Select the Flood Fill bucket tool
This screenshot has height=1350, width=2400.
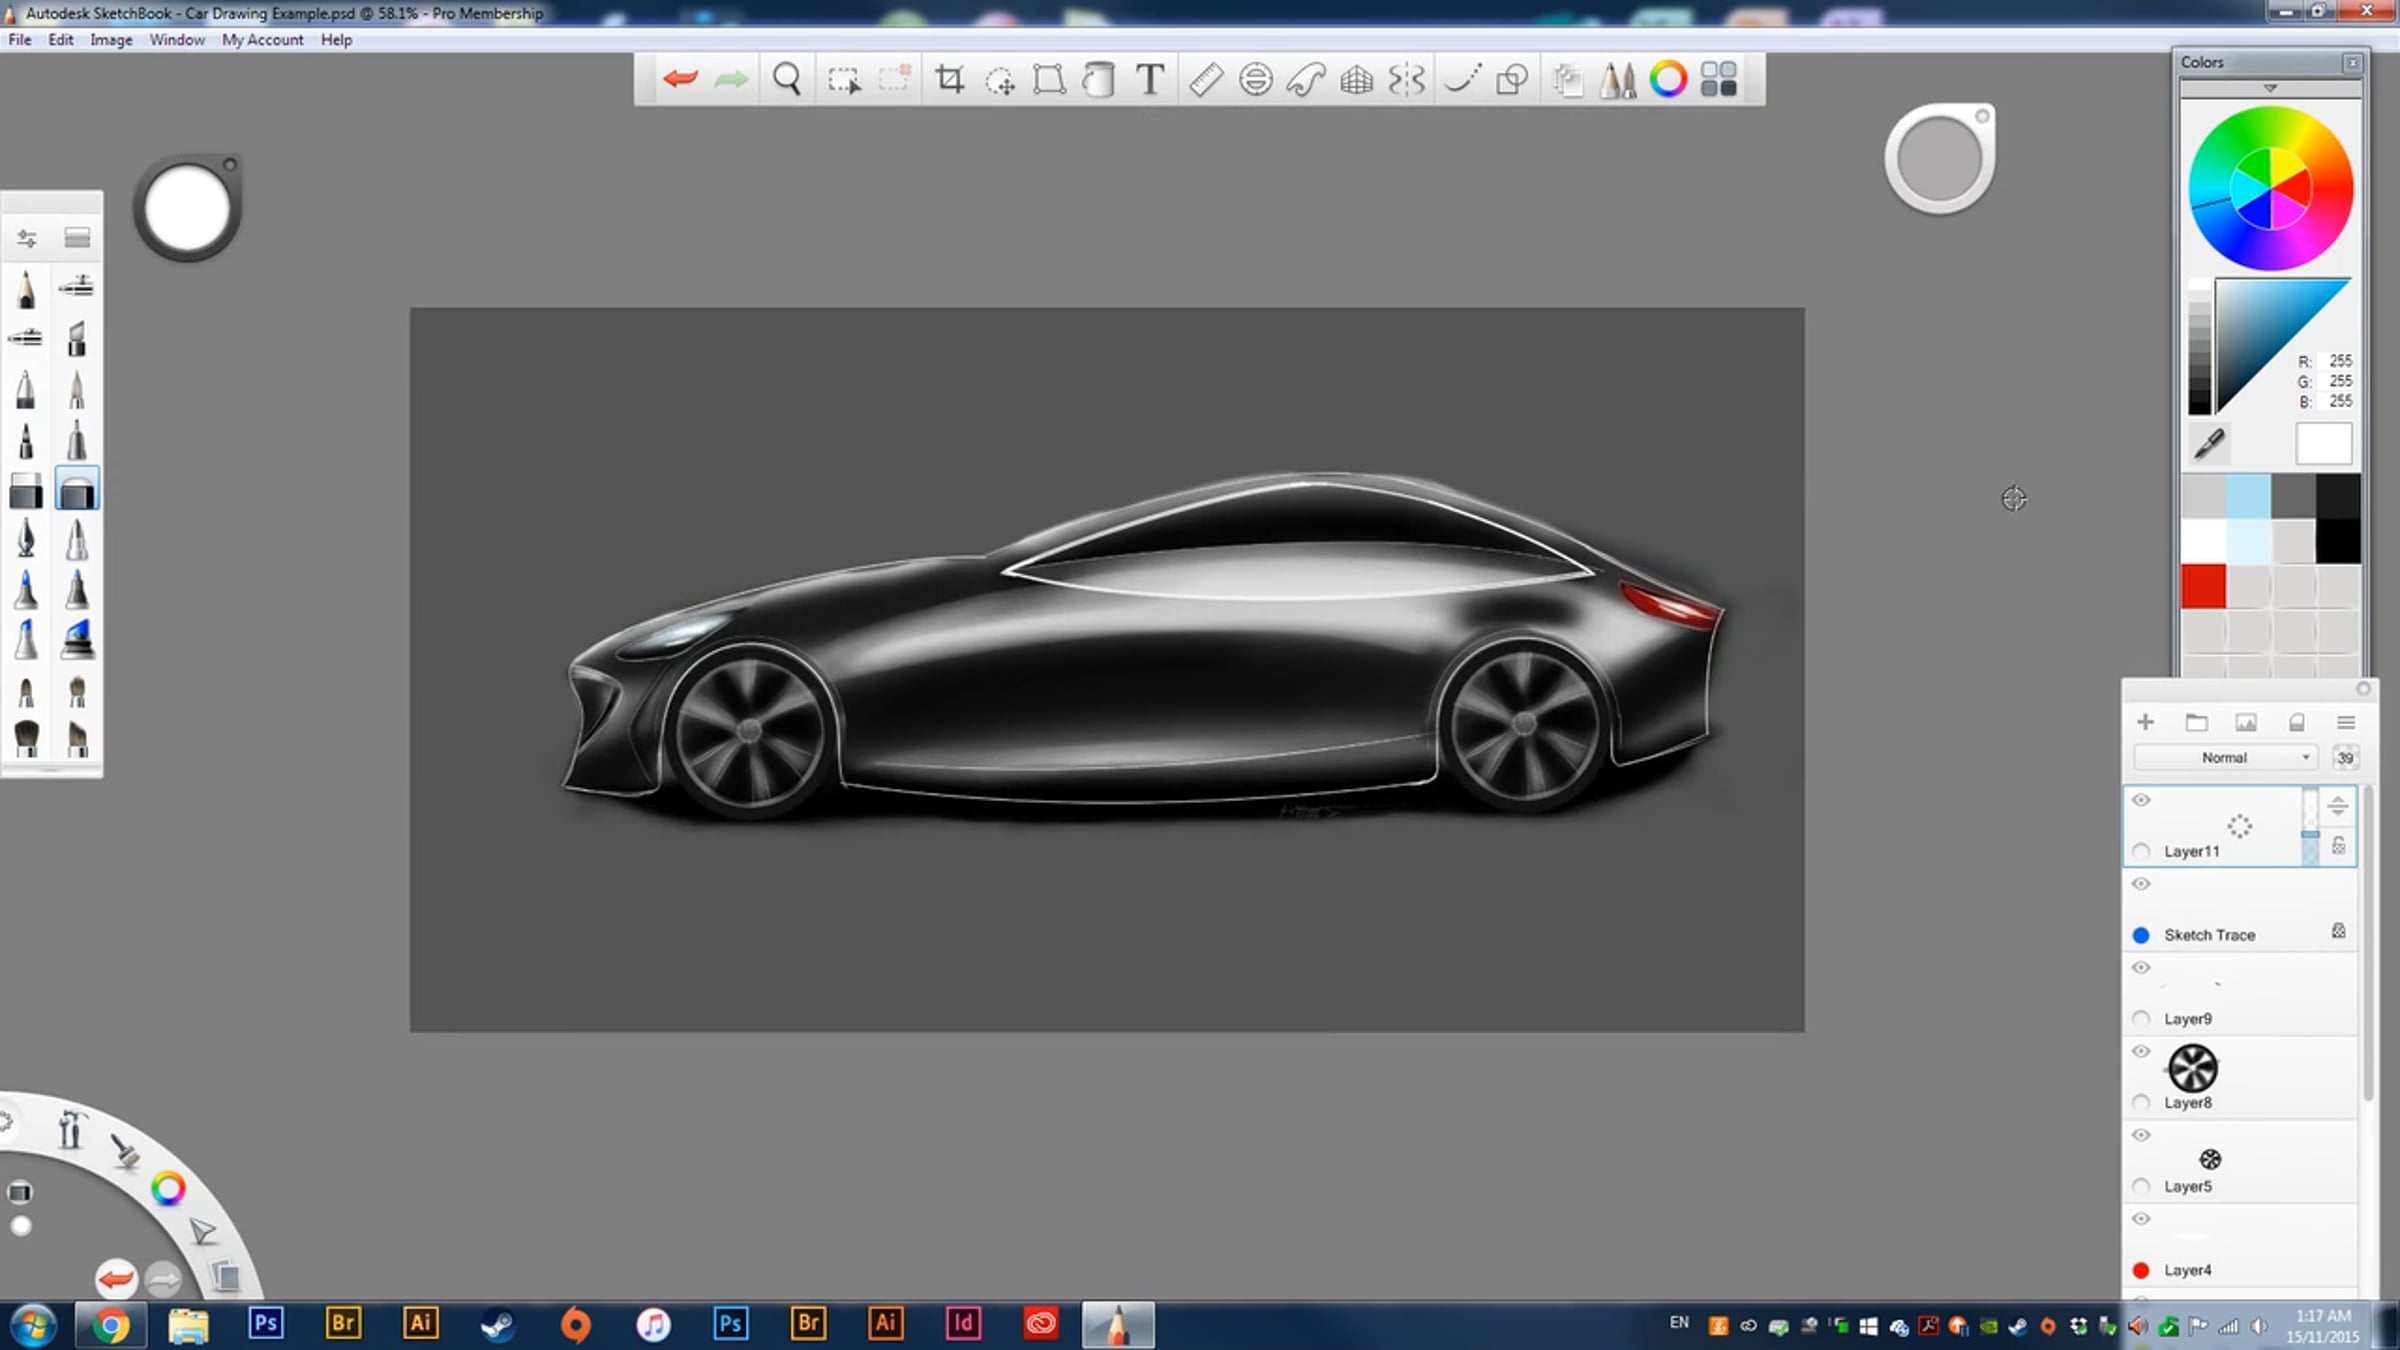coord(1098,79)
